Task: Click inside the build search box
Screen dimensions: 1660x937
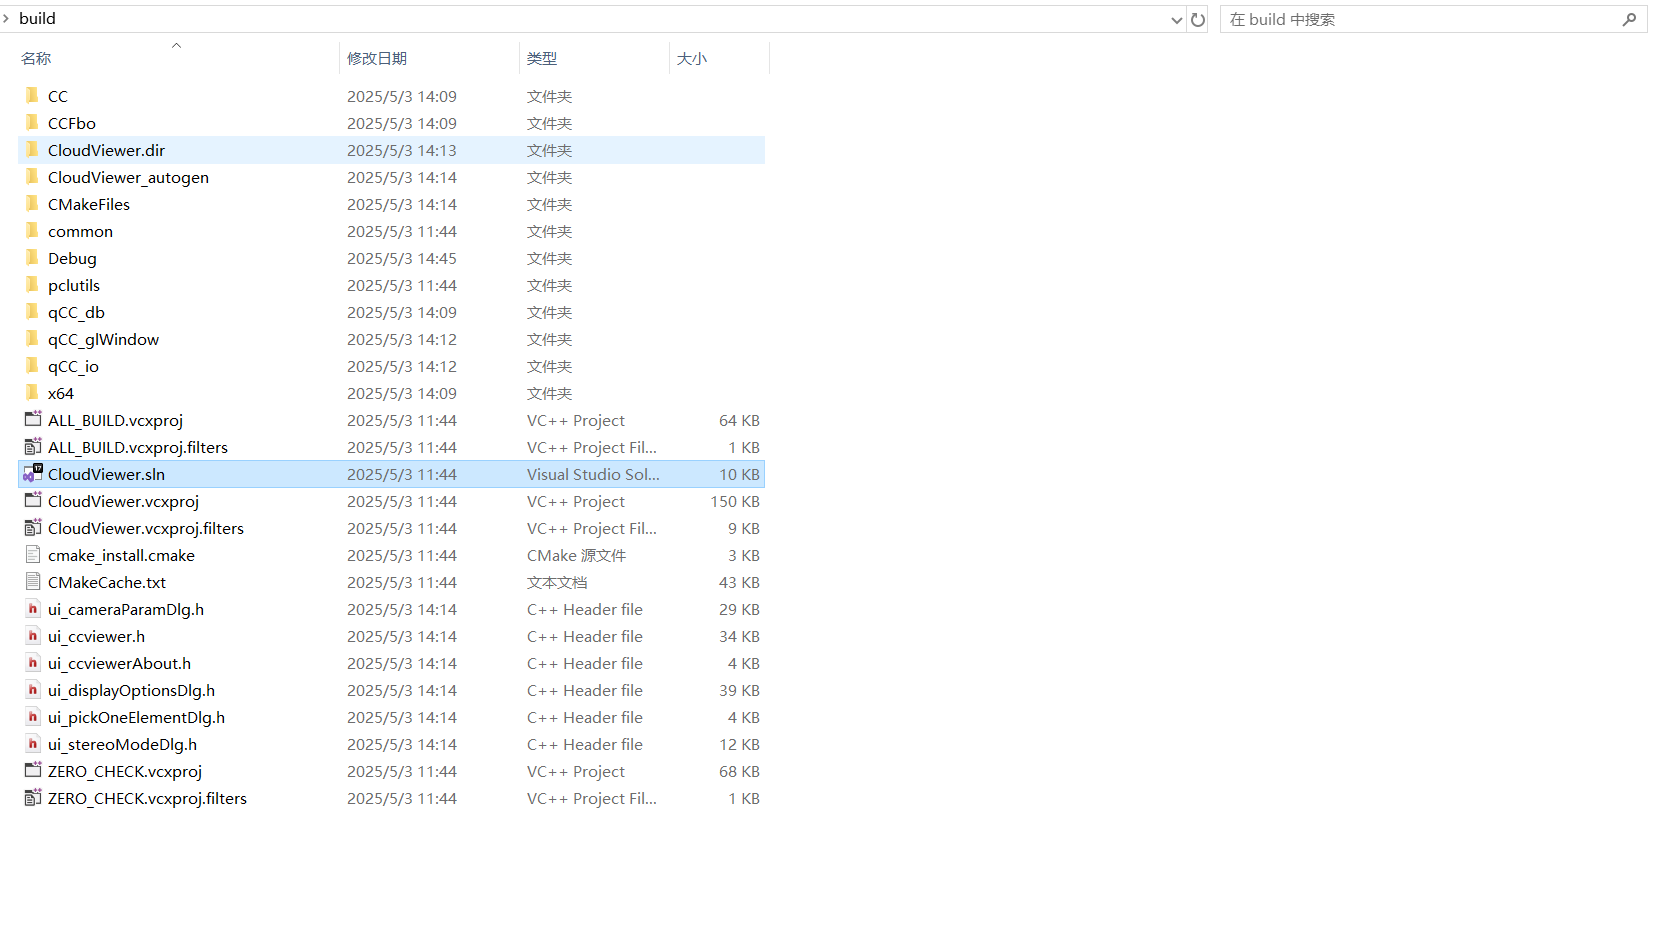Action: pos(1400,19)
